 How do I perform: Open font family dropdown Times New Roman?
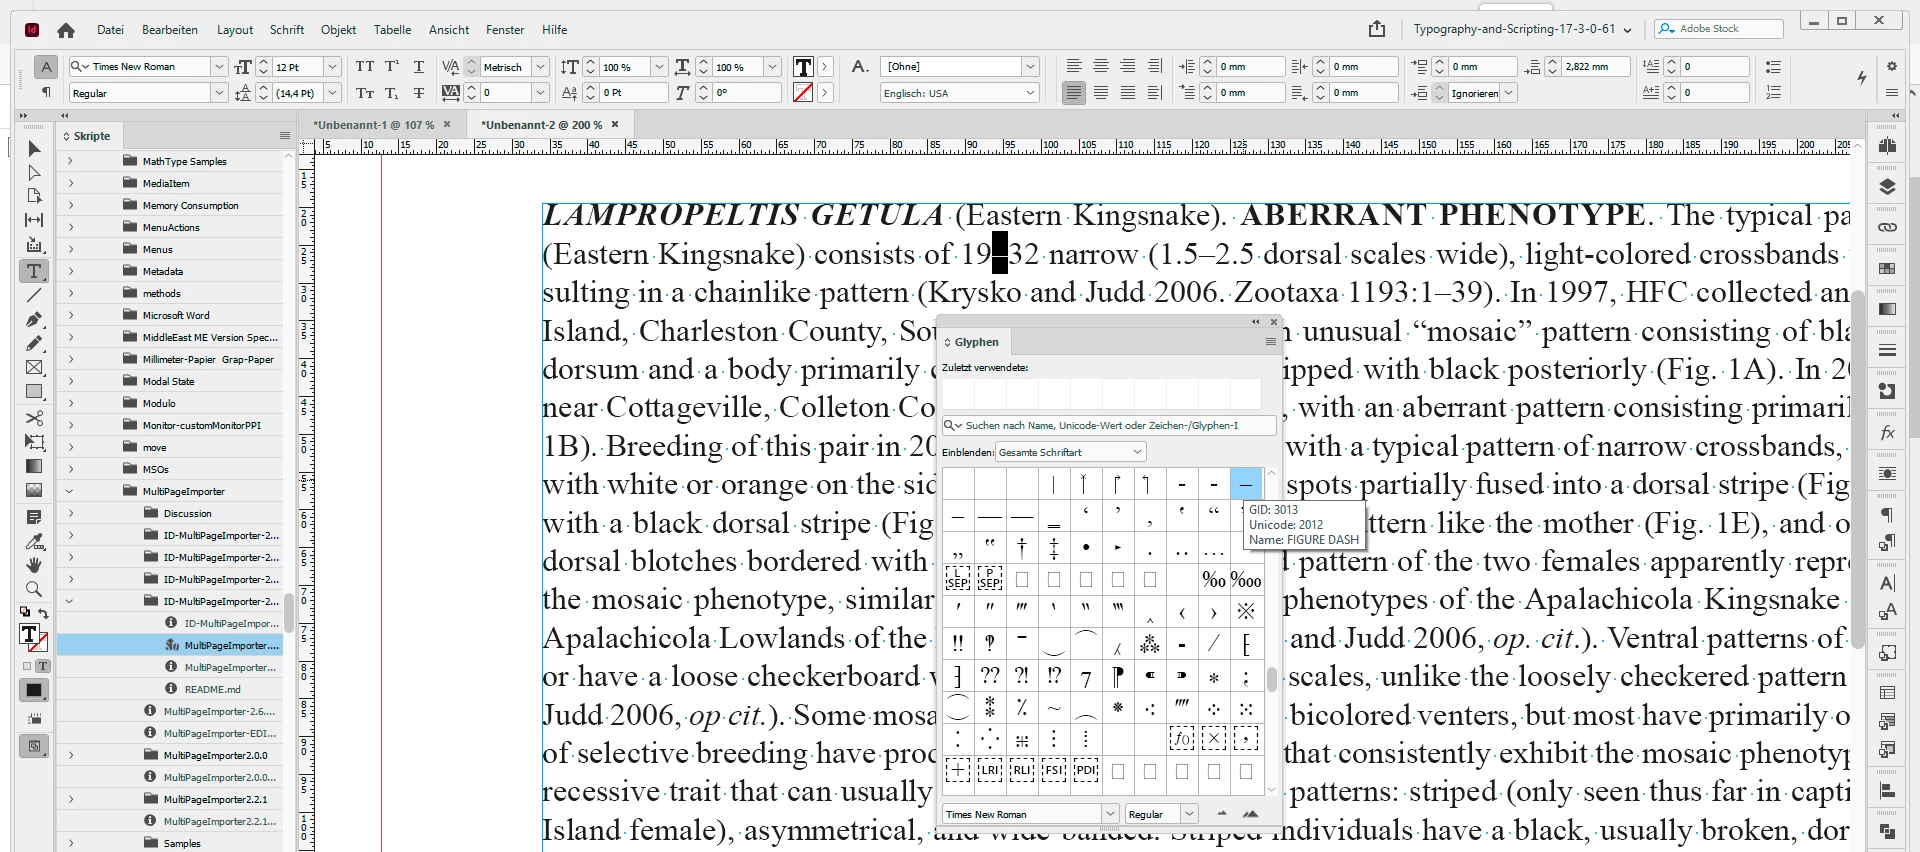(x=218, y=67)
